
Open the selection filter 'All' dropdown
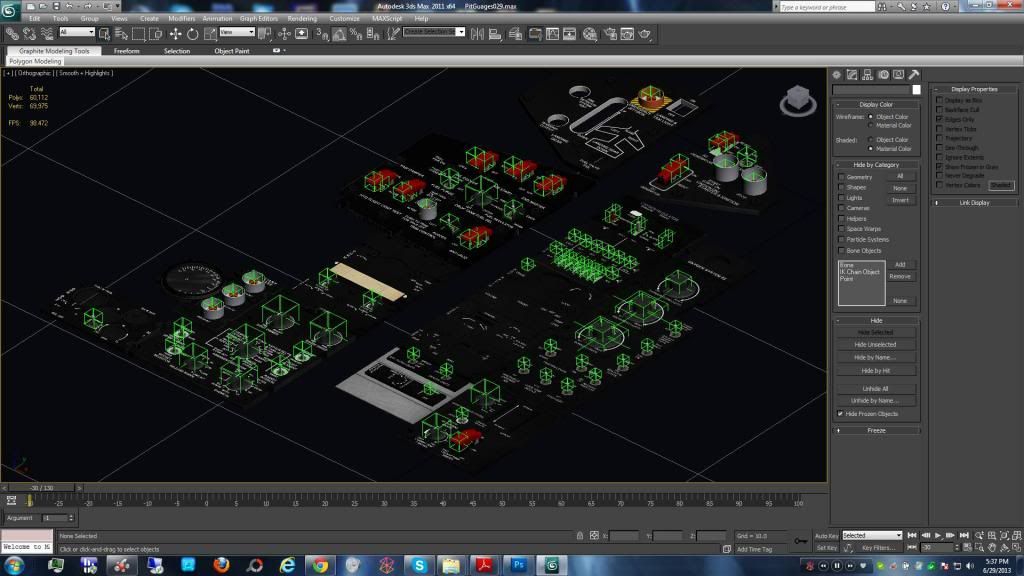click(77, 33)
